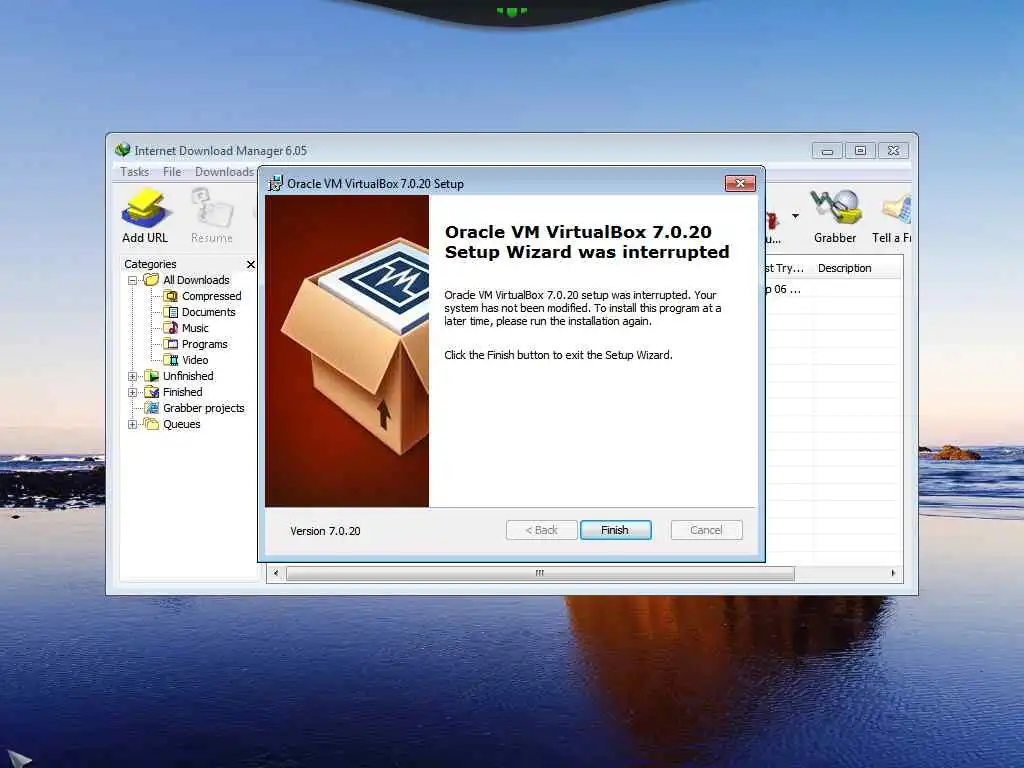Click the Back button in the setup wizard
1024x768 pixels.
tap(541, 530)
